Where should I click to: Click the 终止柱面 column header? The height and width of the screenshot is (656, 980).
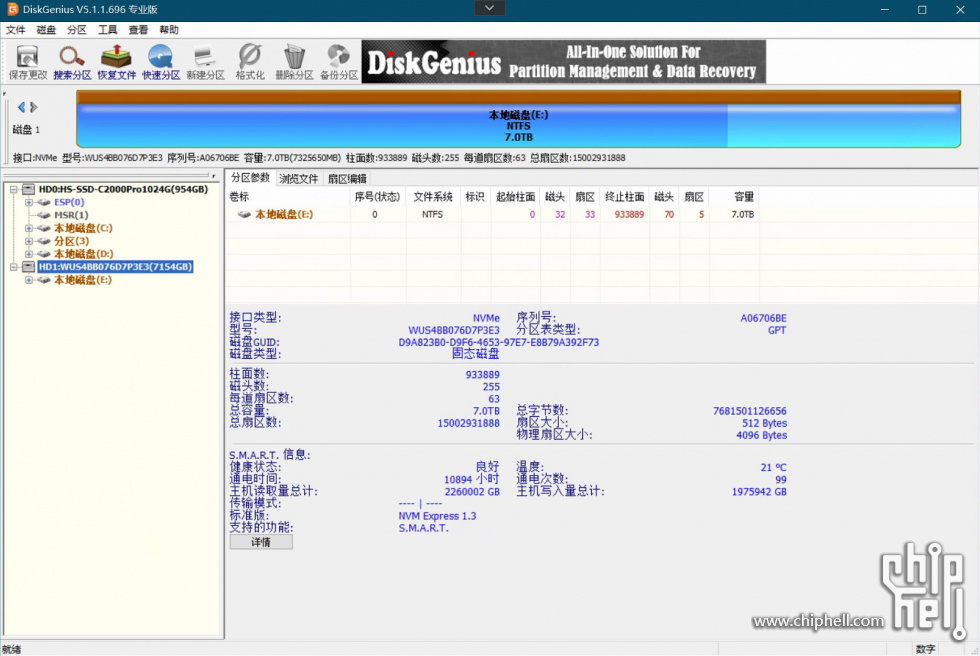[624, 197]
